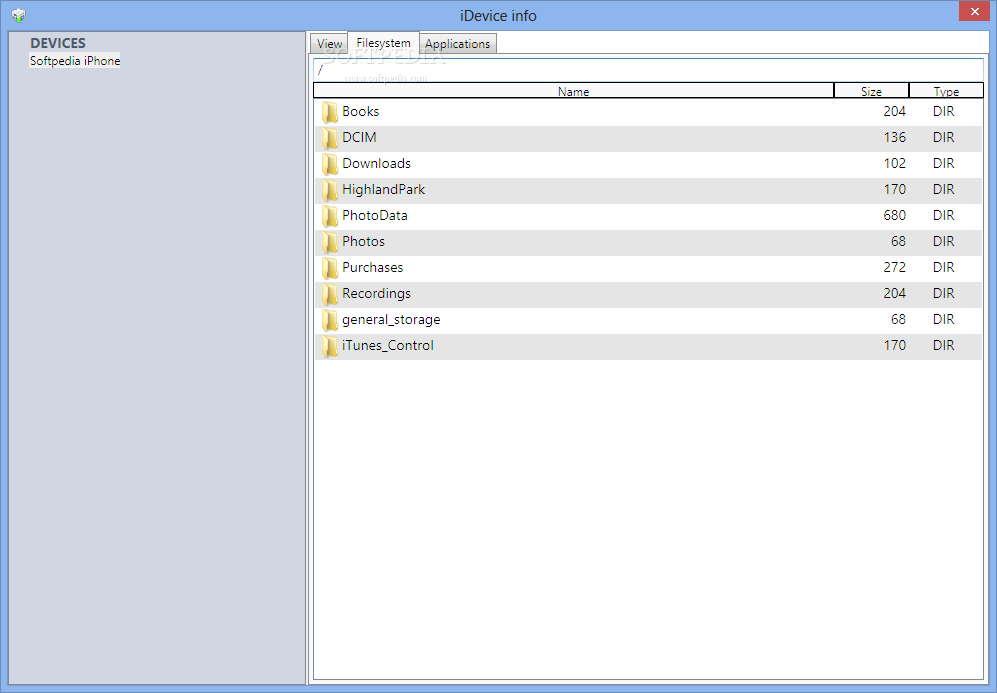Sort by the Size column header
Screen dimensions: 997x693
click(871, 91)
